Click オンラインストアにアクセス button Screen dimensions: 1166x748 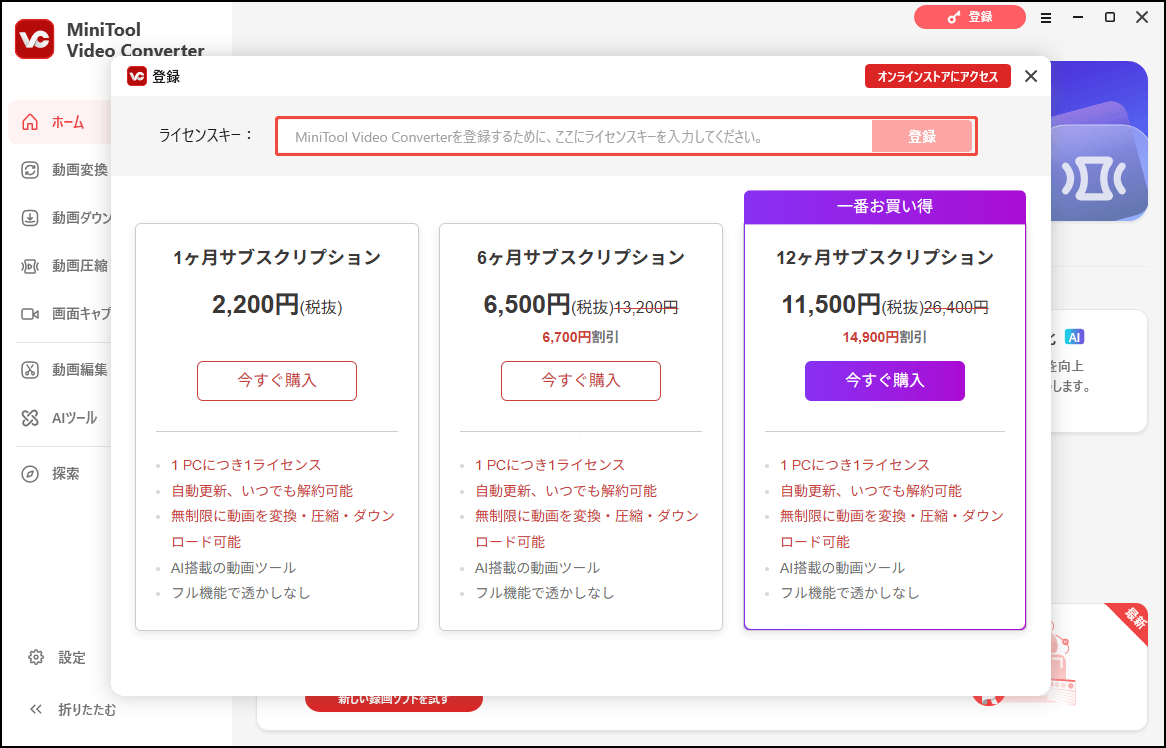point(938,76)
